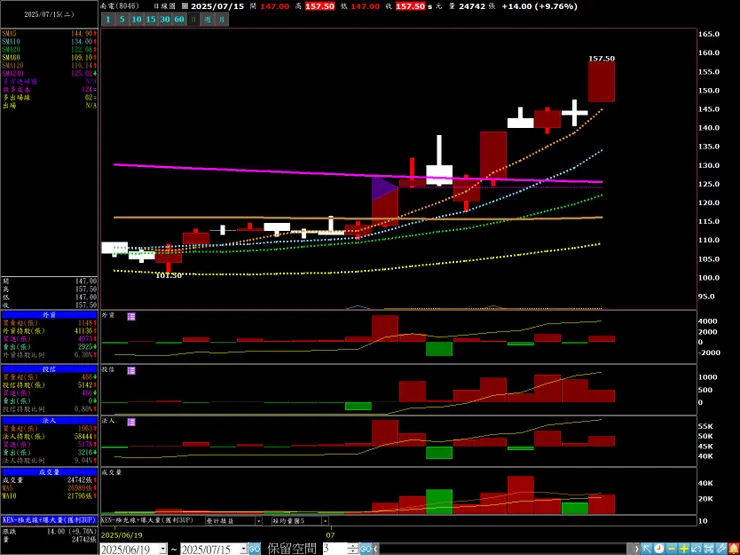Click the undo arrow icon
This screenshot has width=740, height=555.
pos(696,549)
